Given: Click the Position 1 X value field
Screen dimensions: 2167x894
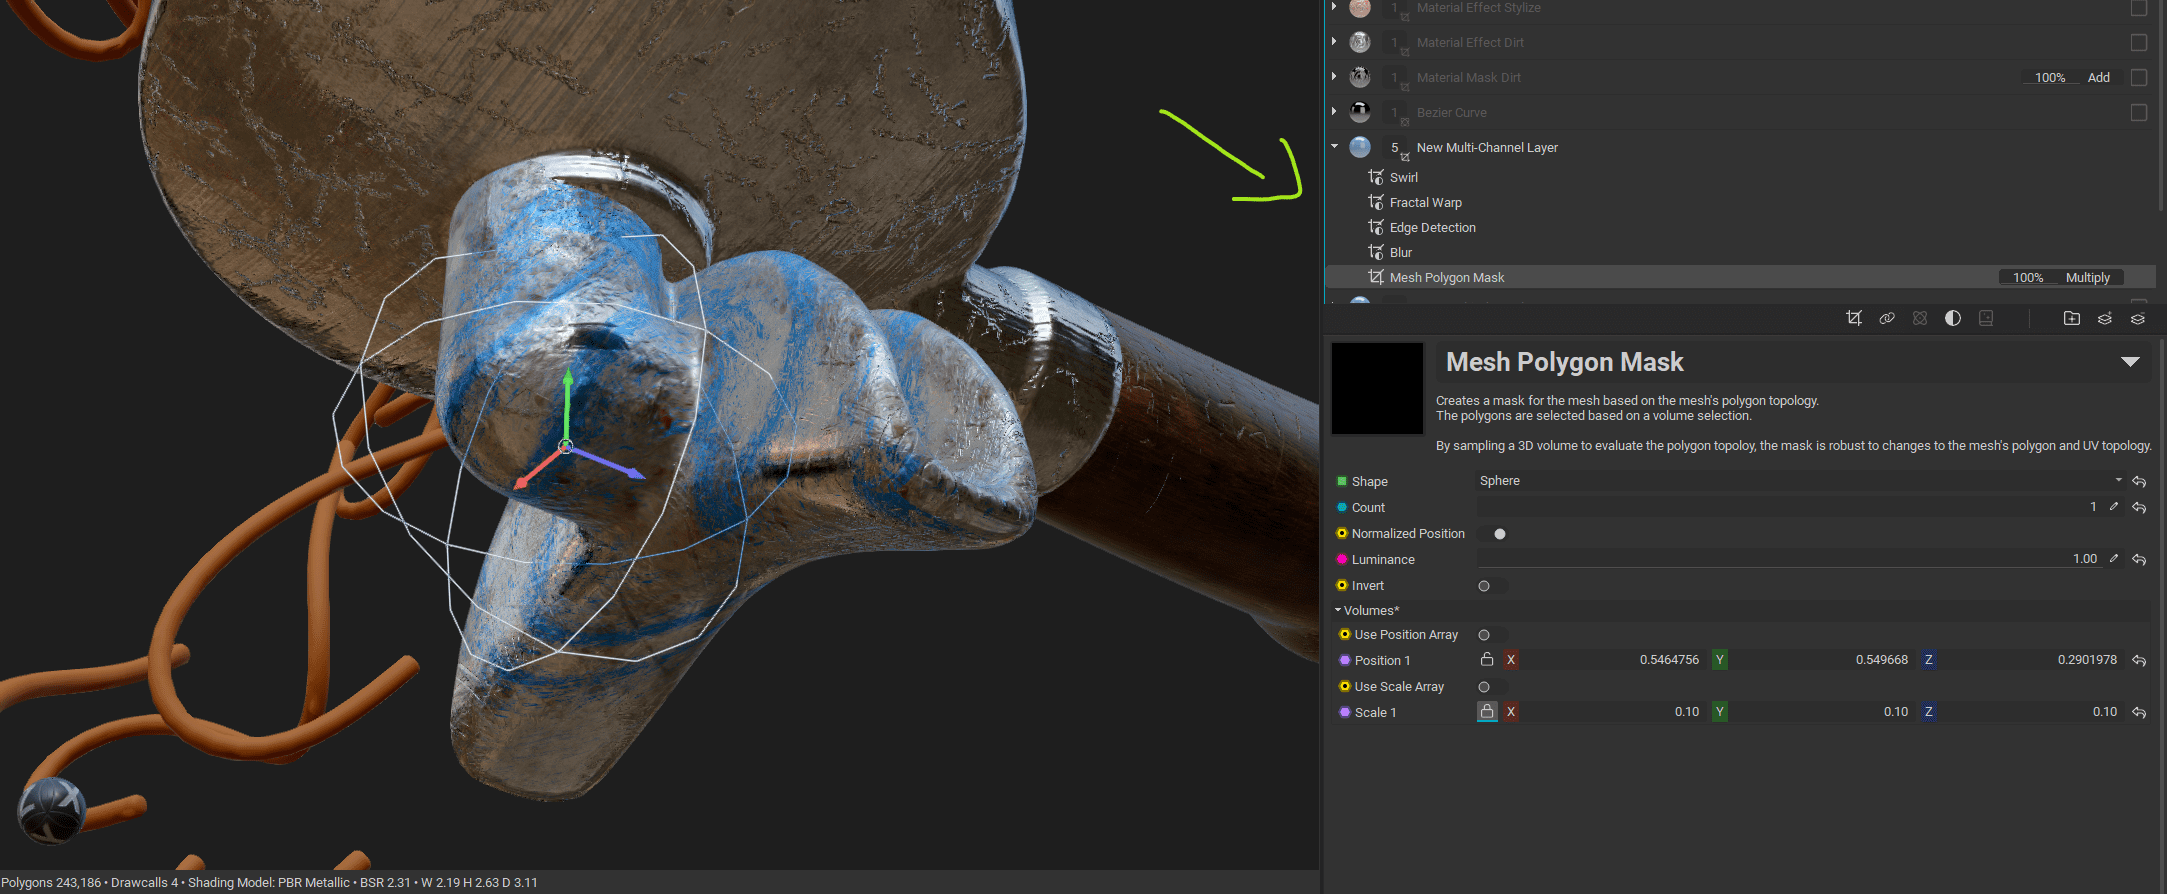Looking at the screenshot, I should pyautogui.click(x=1610, y=660).
